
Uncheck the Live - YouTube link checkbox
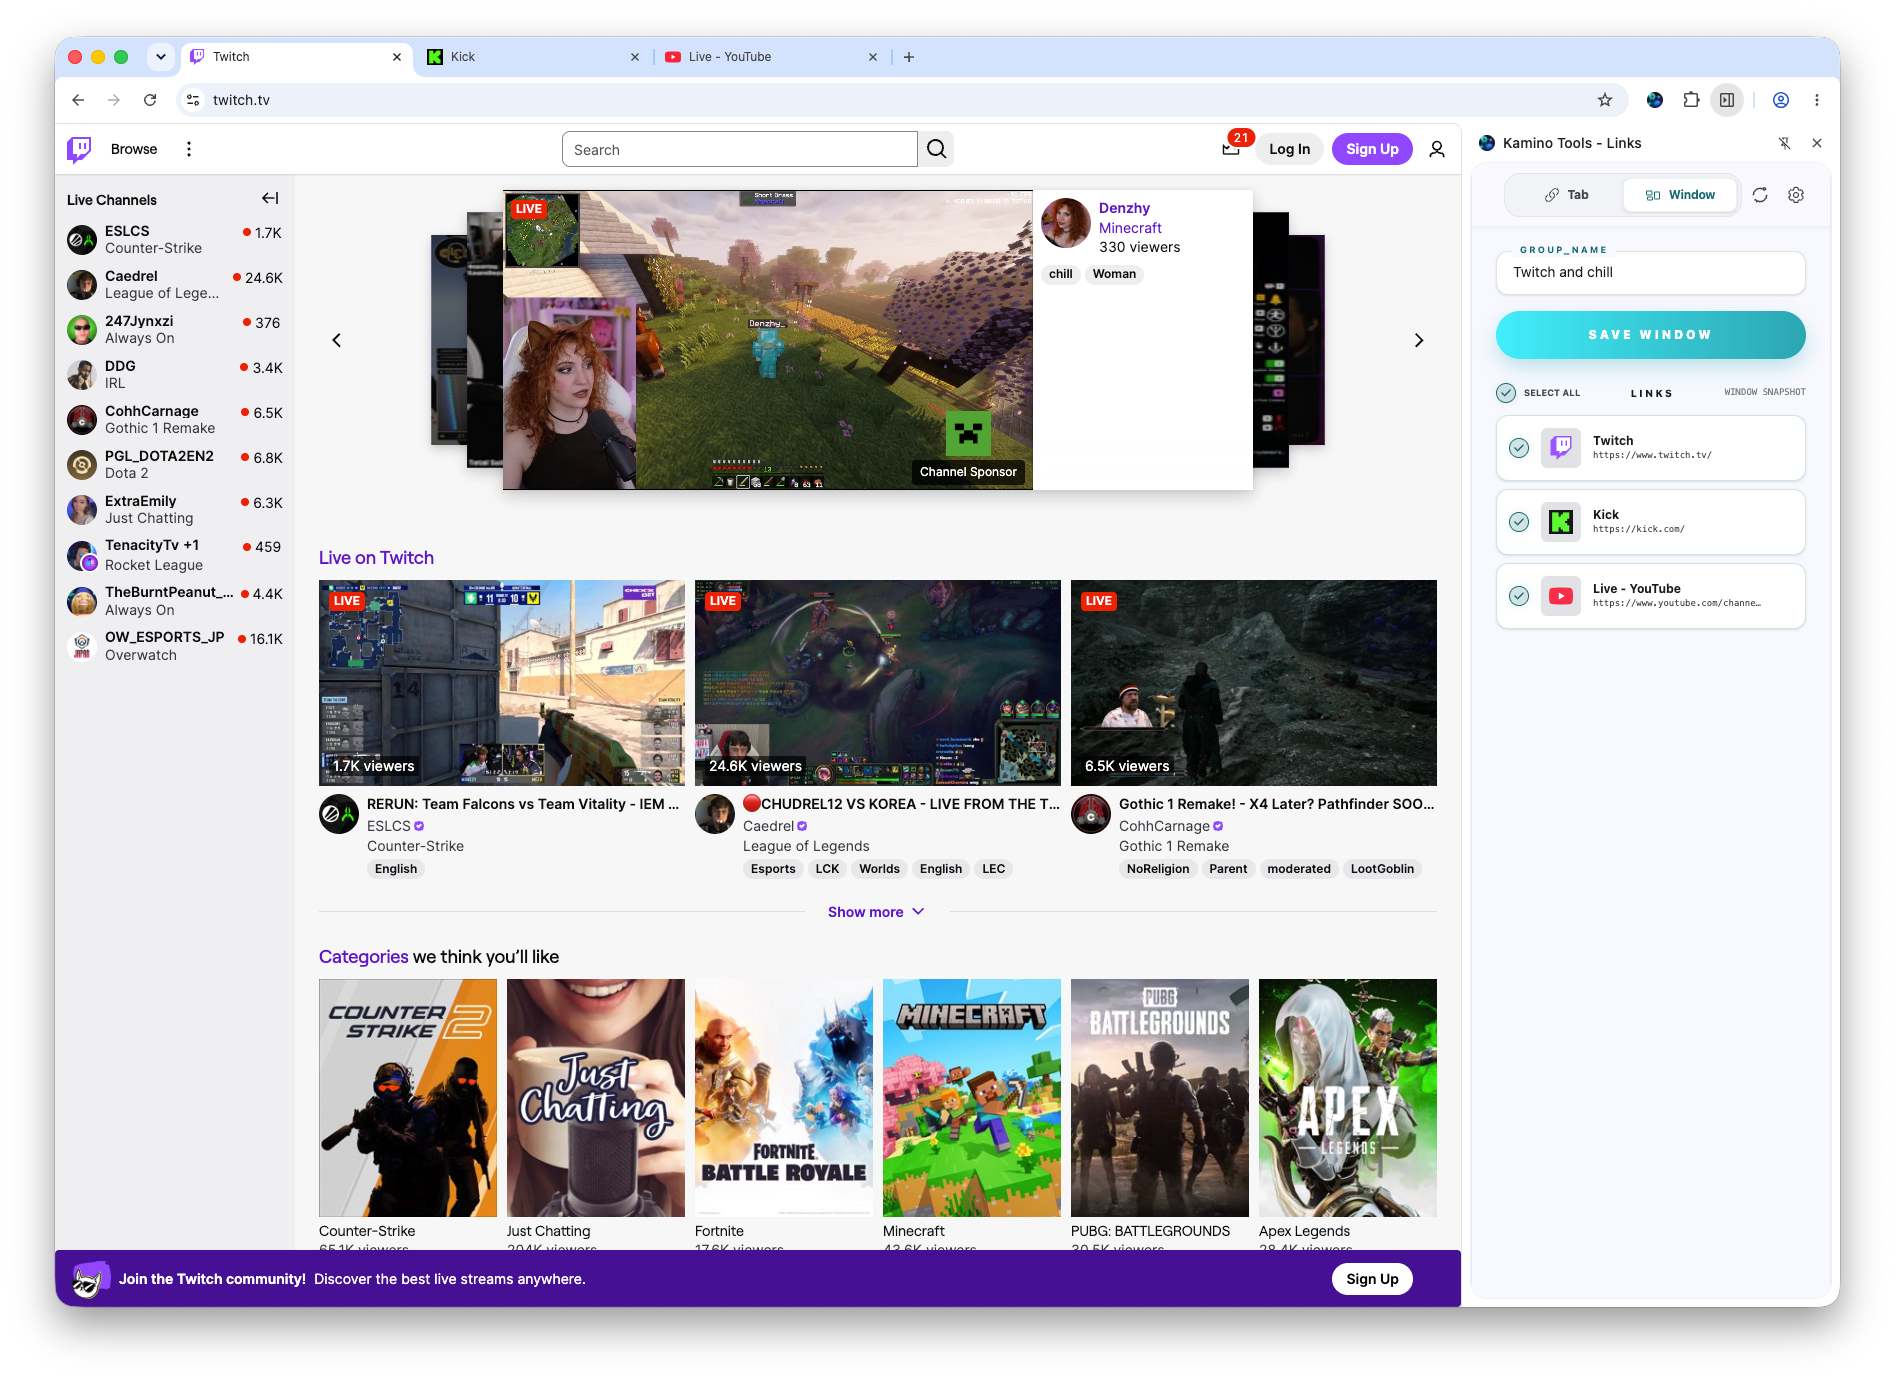tap(1519, 596)
